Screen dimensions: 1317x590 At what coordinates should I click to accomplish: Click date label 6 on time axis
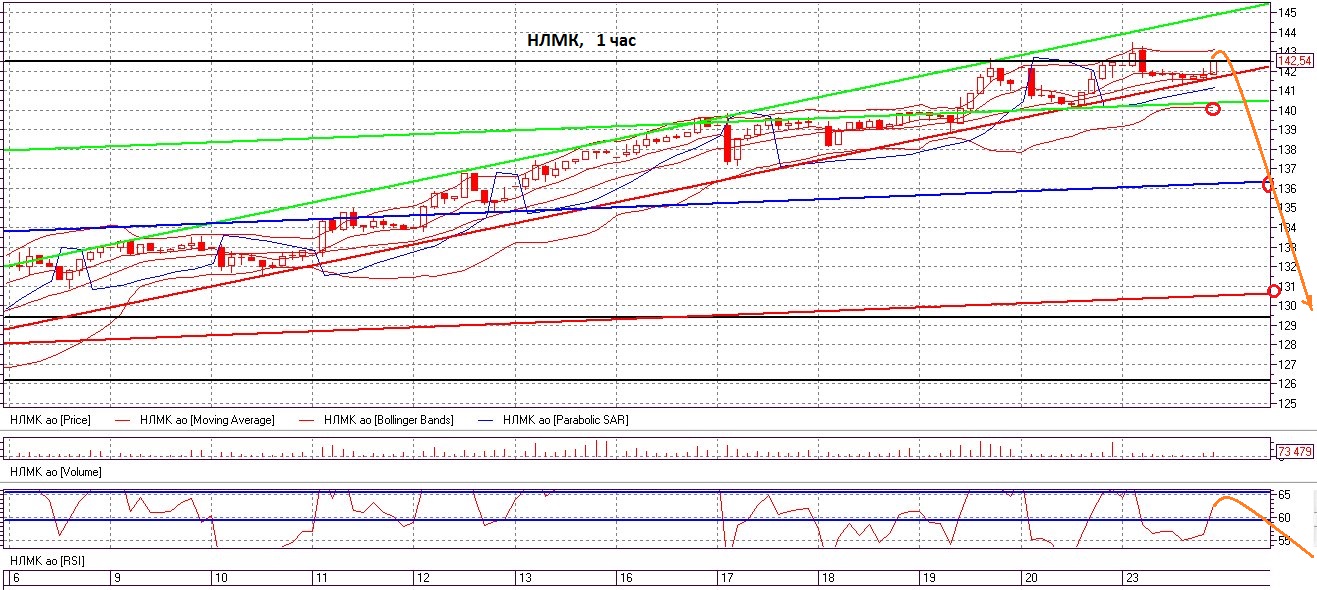click(14, 579)
